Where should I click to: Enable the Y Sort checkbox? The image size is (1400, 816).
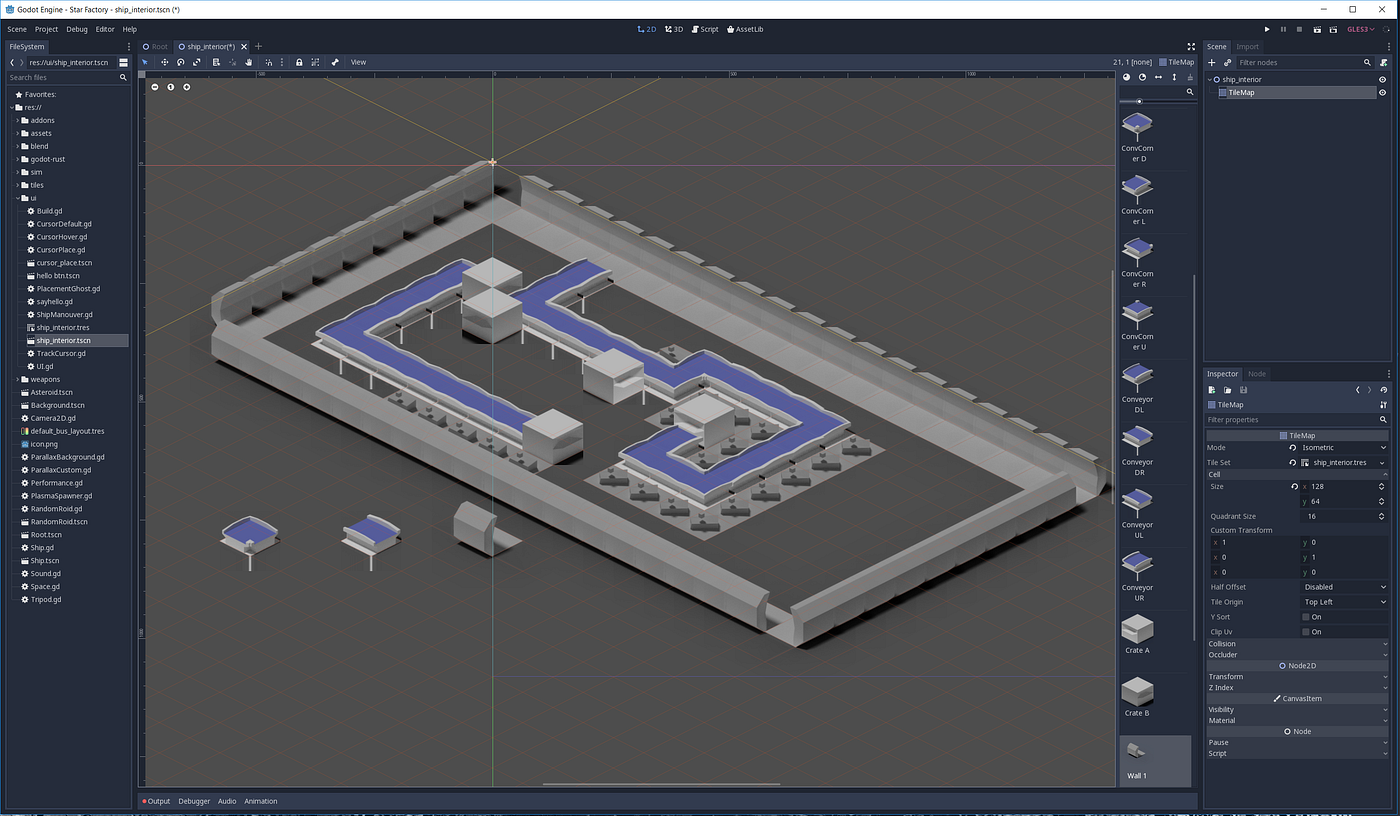click(1306, 617)
